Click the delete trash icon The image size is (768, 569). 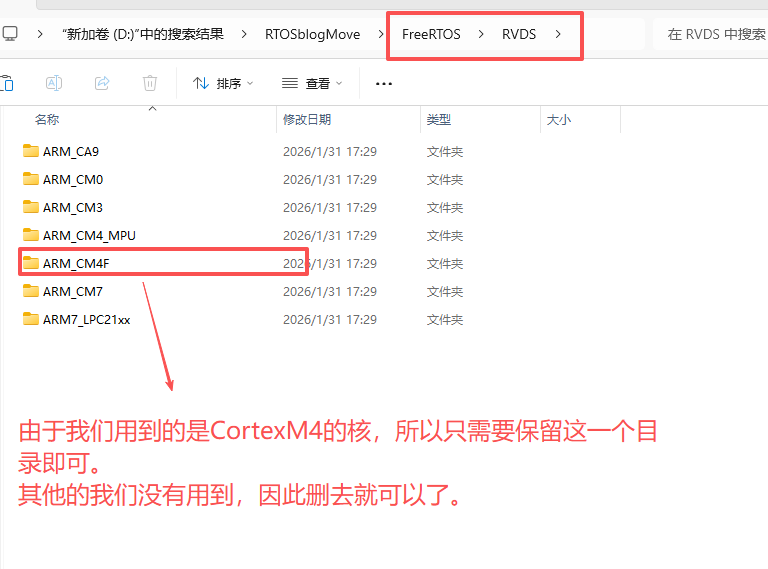[150, 83]
